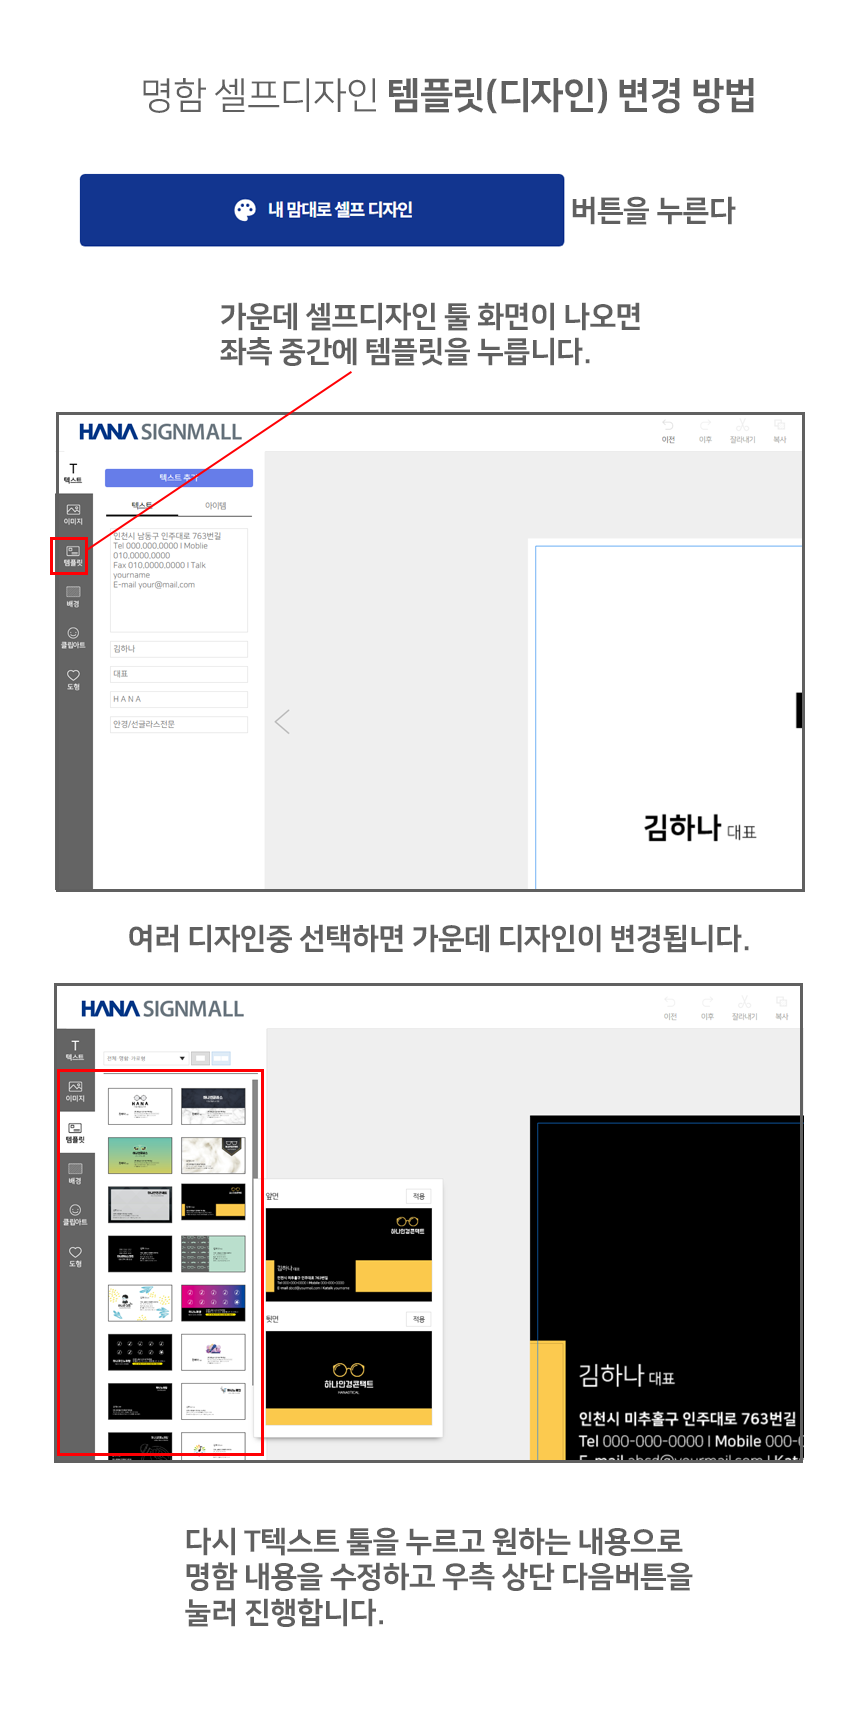Image resolution: width=860 pixels, height=1724 pixels.
Task: Select T 텍스트 tool in lower editor sidebar
Action: 75,1049
